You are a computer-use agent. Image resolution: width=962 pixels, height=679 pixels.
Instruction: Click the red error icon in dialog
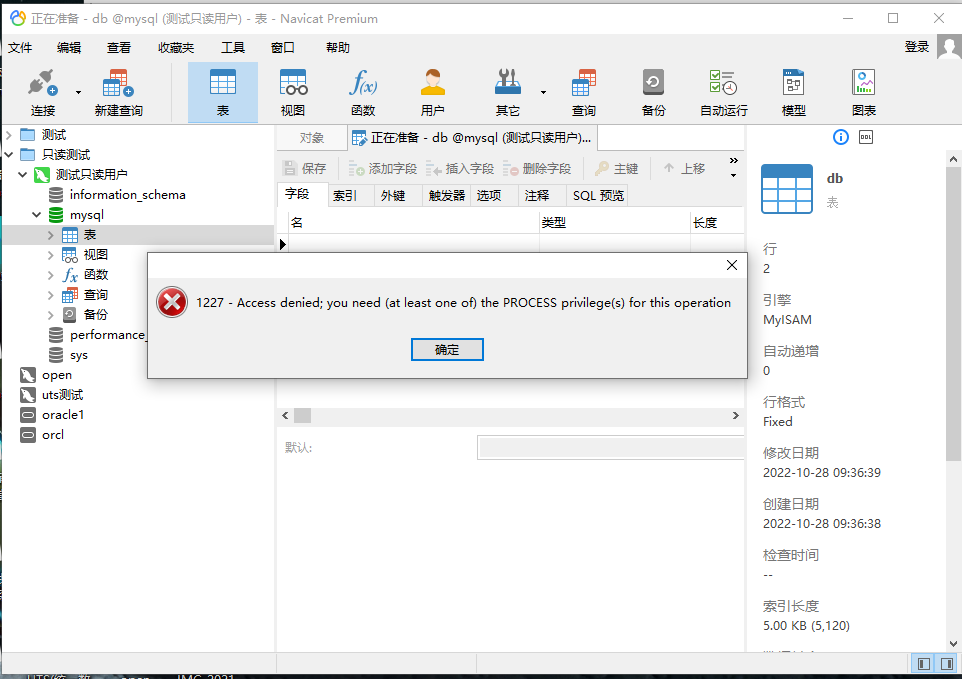pyautogui.click(x=172, y=302)
